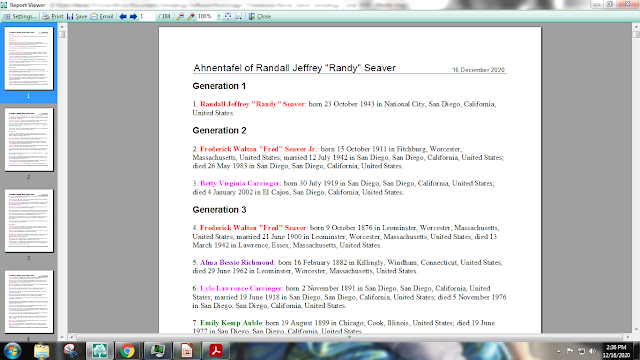This screenshot has height=360, width=640.
Task: Open Snipping Tool from taskbar
Action: coord(71,351)
